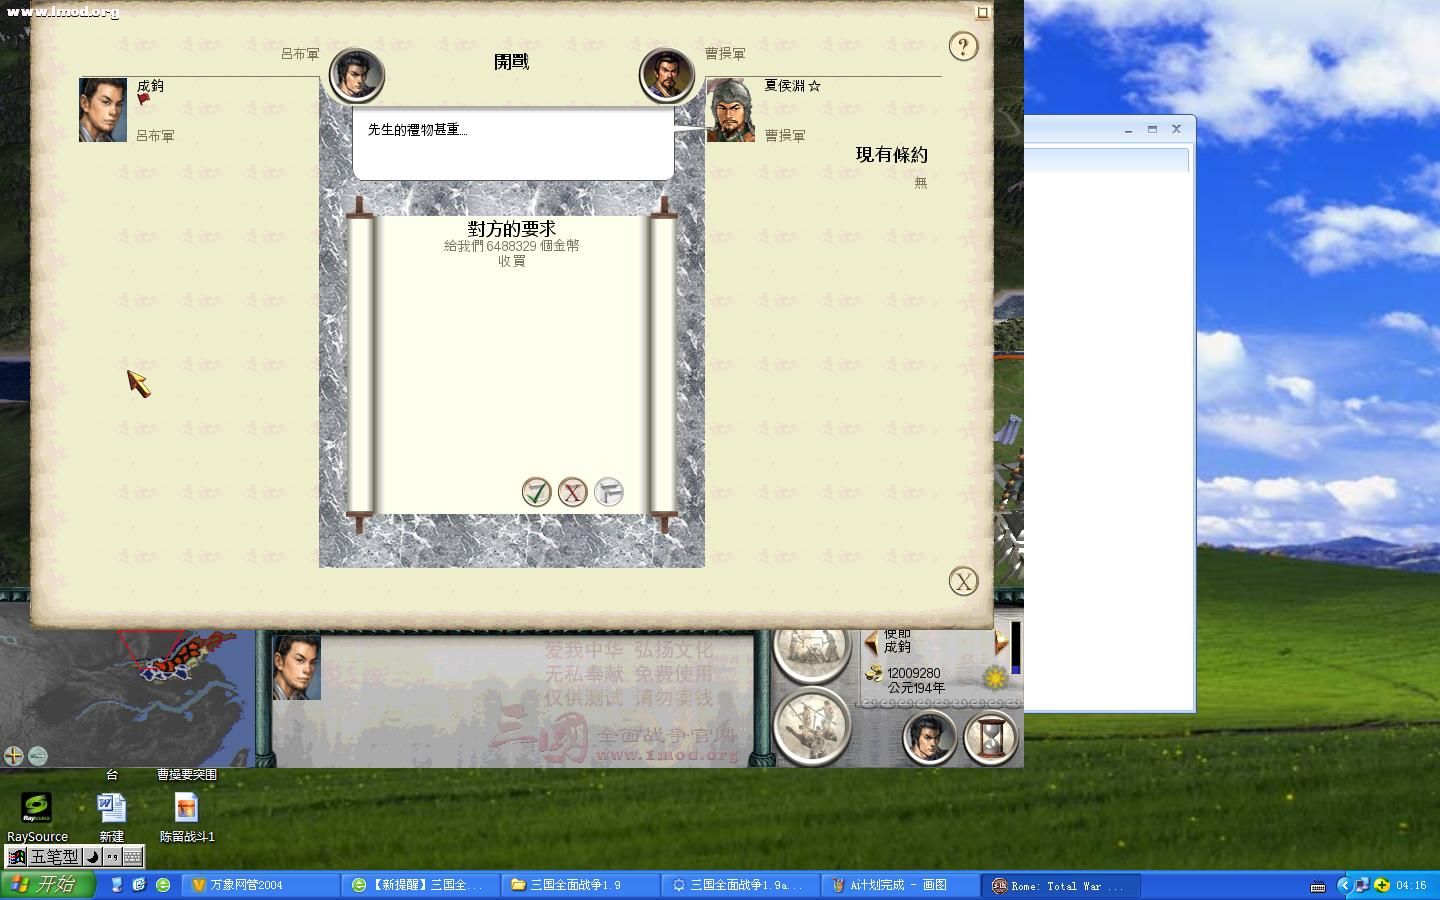Accept the proposal with the green checkmark button
This screenshot has height=900, width=1440.
[537, 492]
